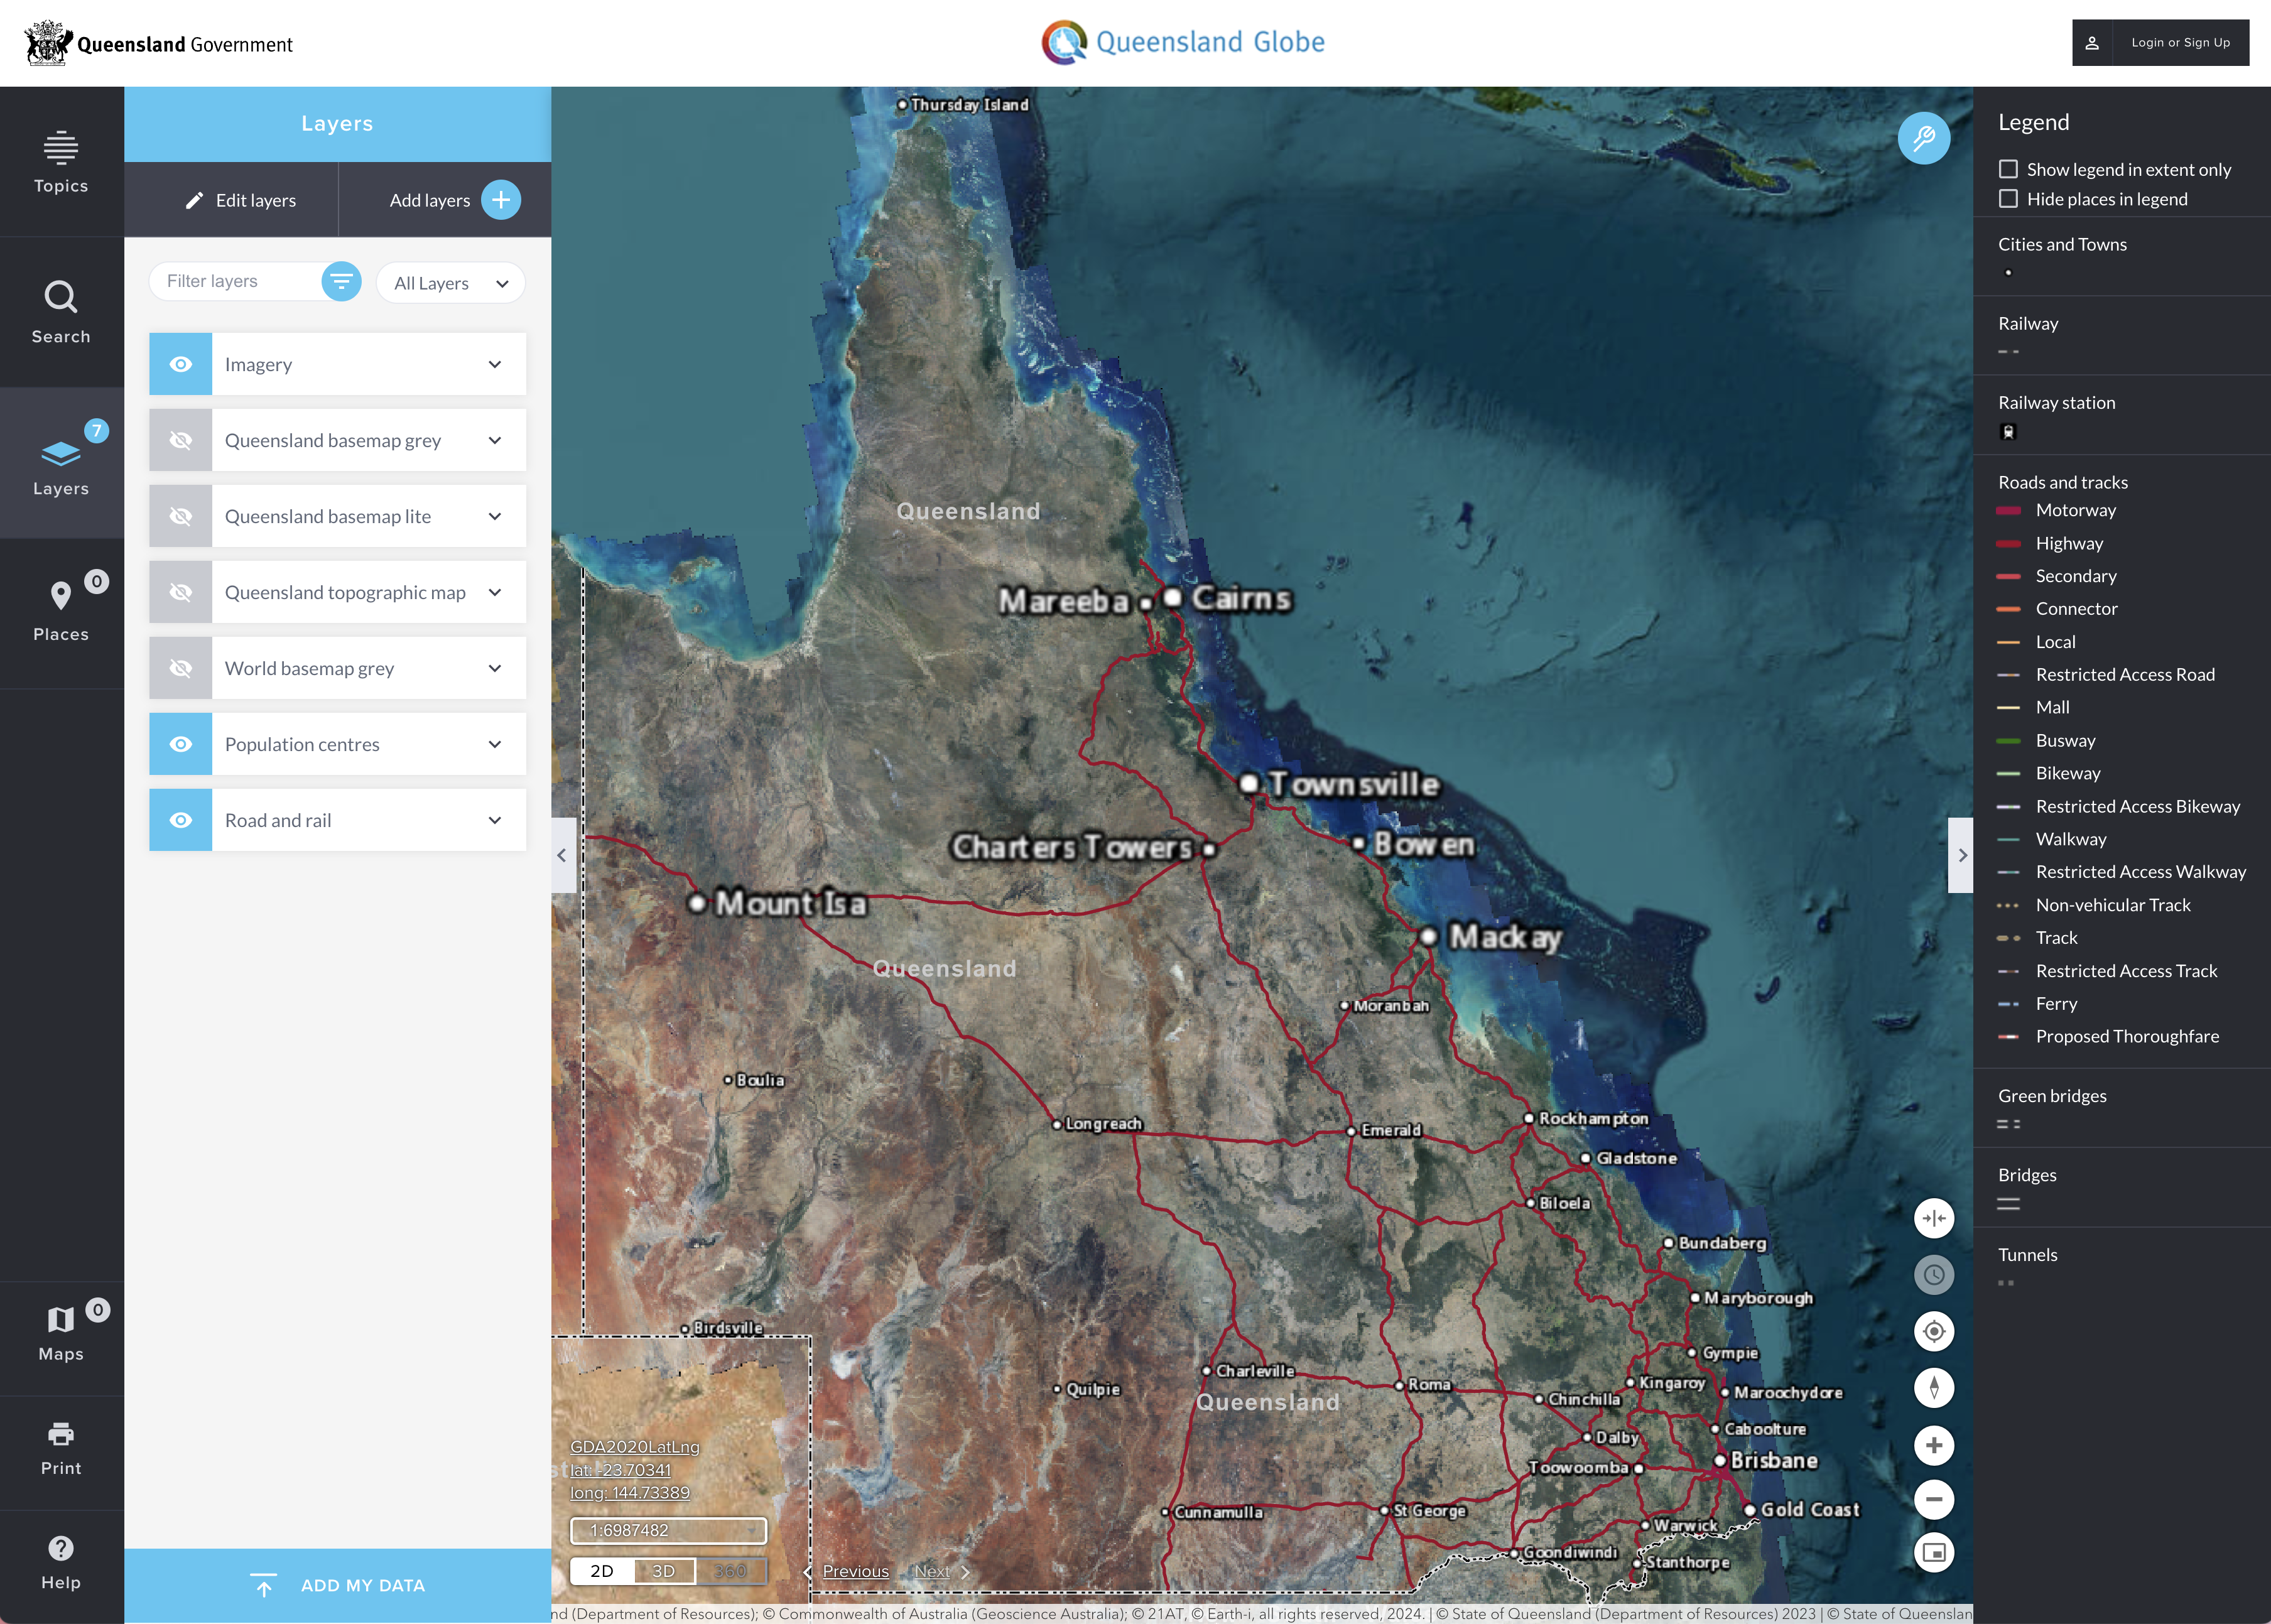Click the swipe compare map icon

pyautogui.click(x=1933, y=1218)
